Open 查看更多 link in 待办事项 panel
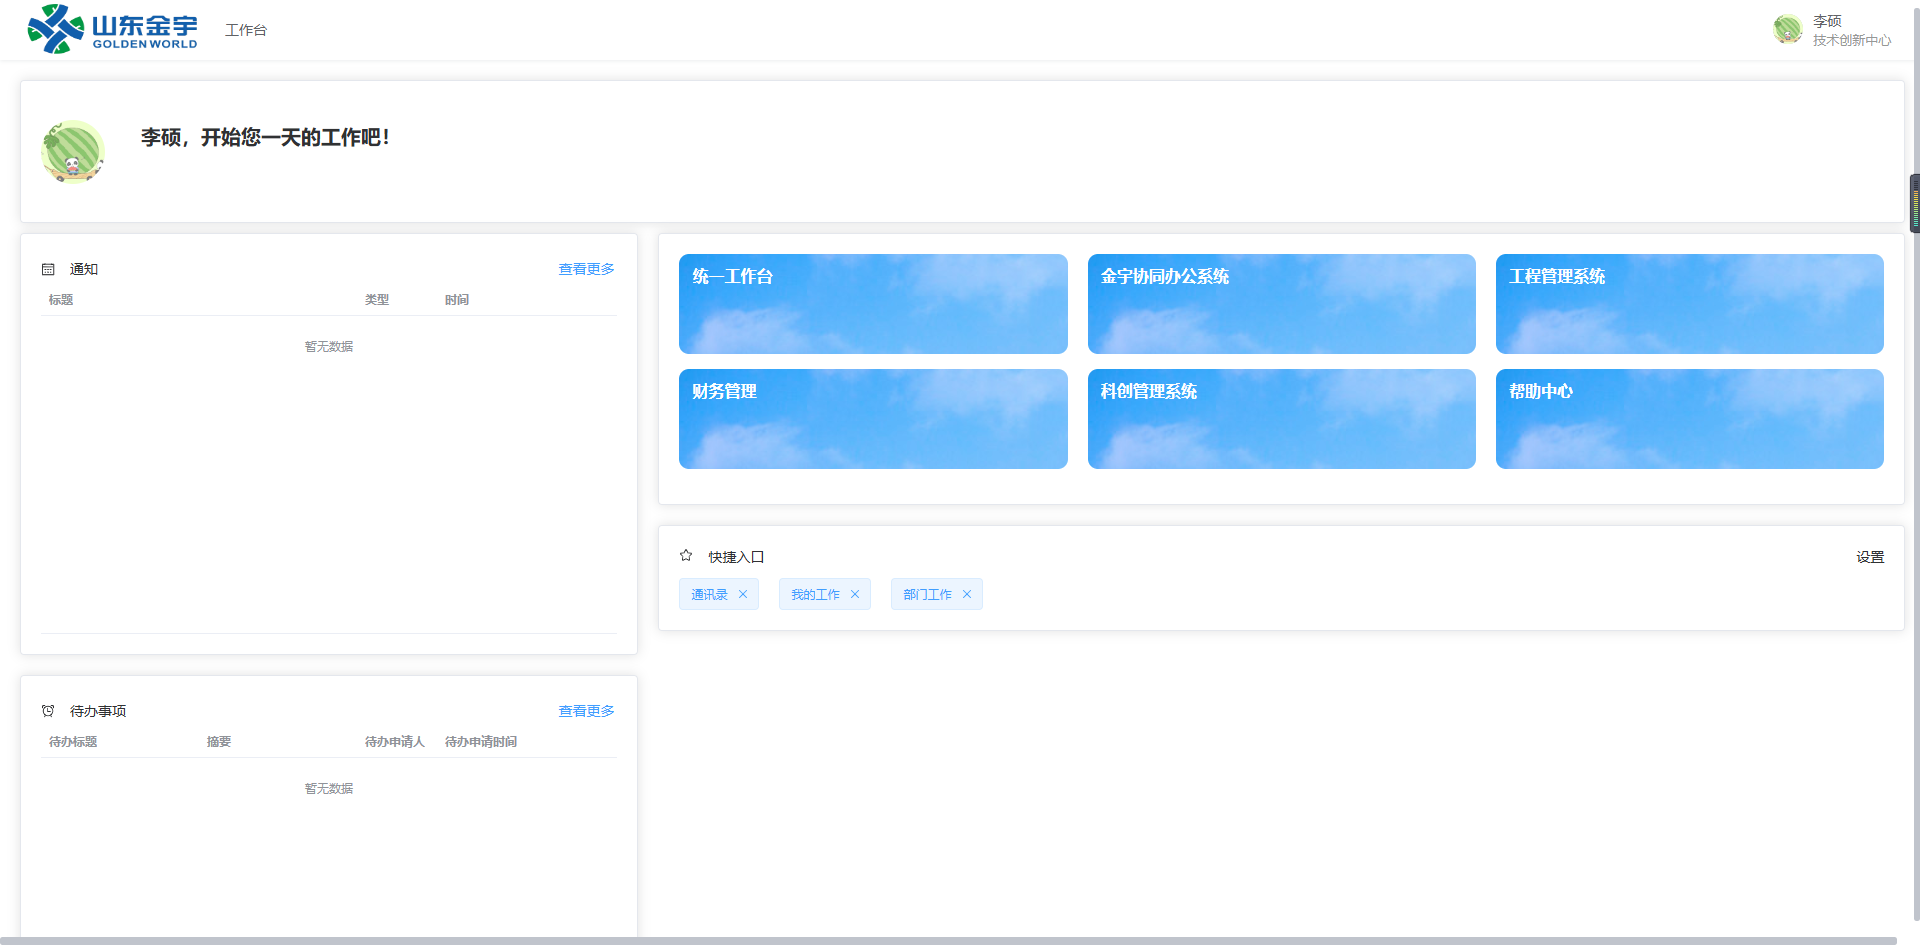1920x945 pixels. (x=586, y=711)
